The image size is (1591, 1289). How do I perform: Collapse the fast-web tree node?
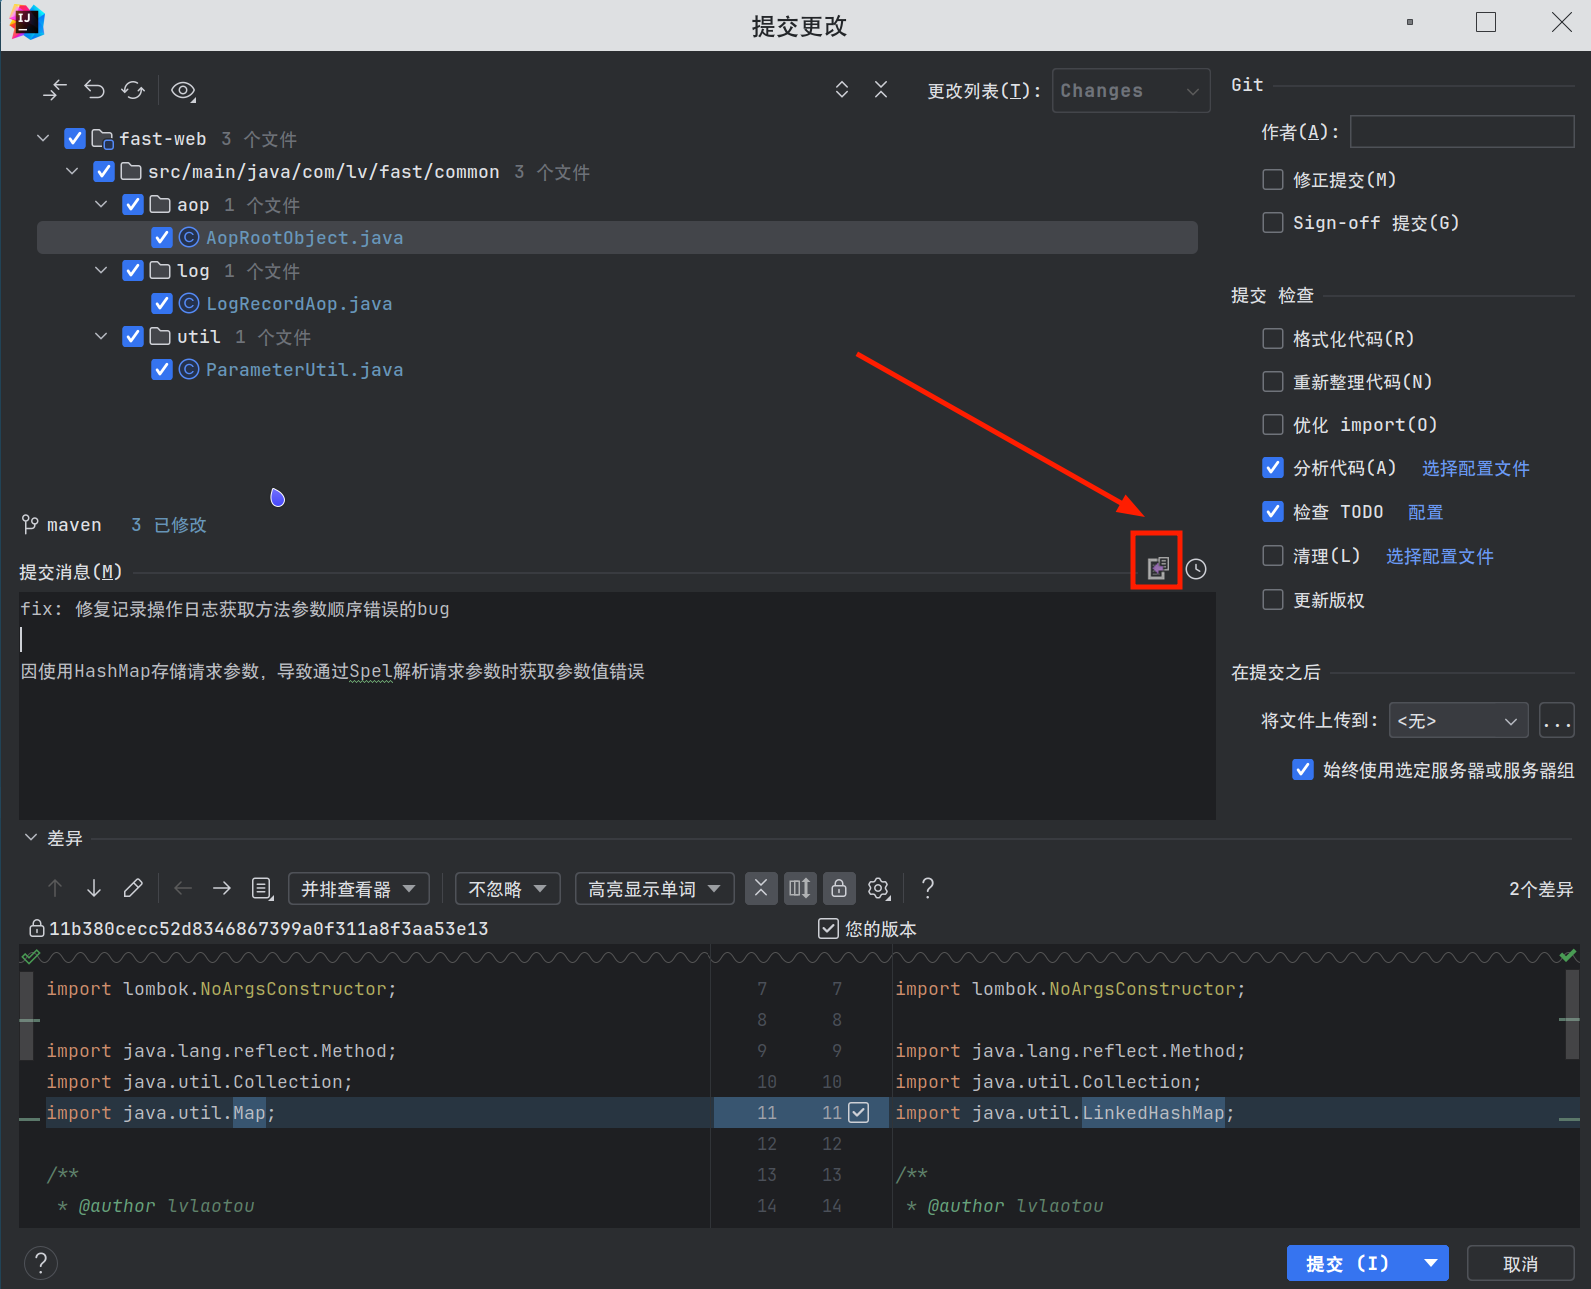click(x=43, y=139)
